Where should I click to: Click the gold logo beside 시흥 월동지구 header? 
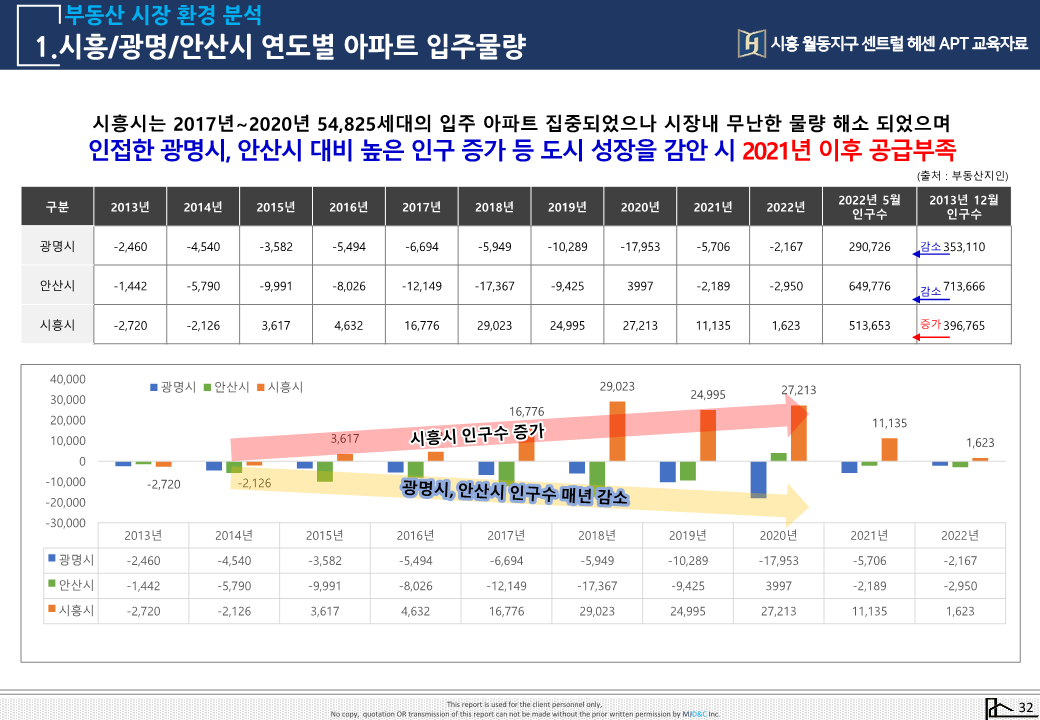751,42
